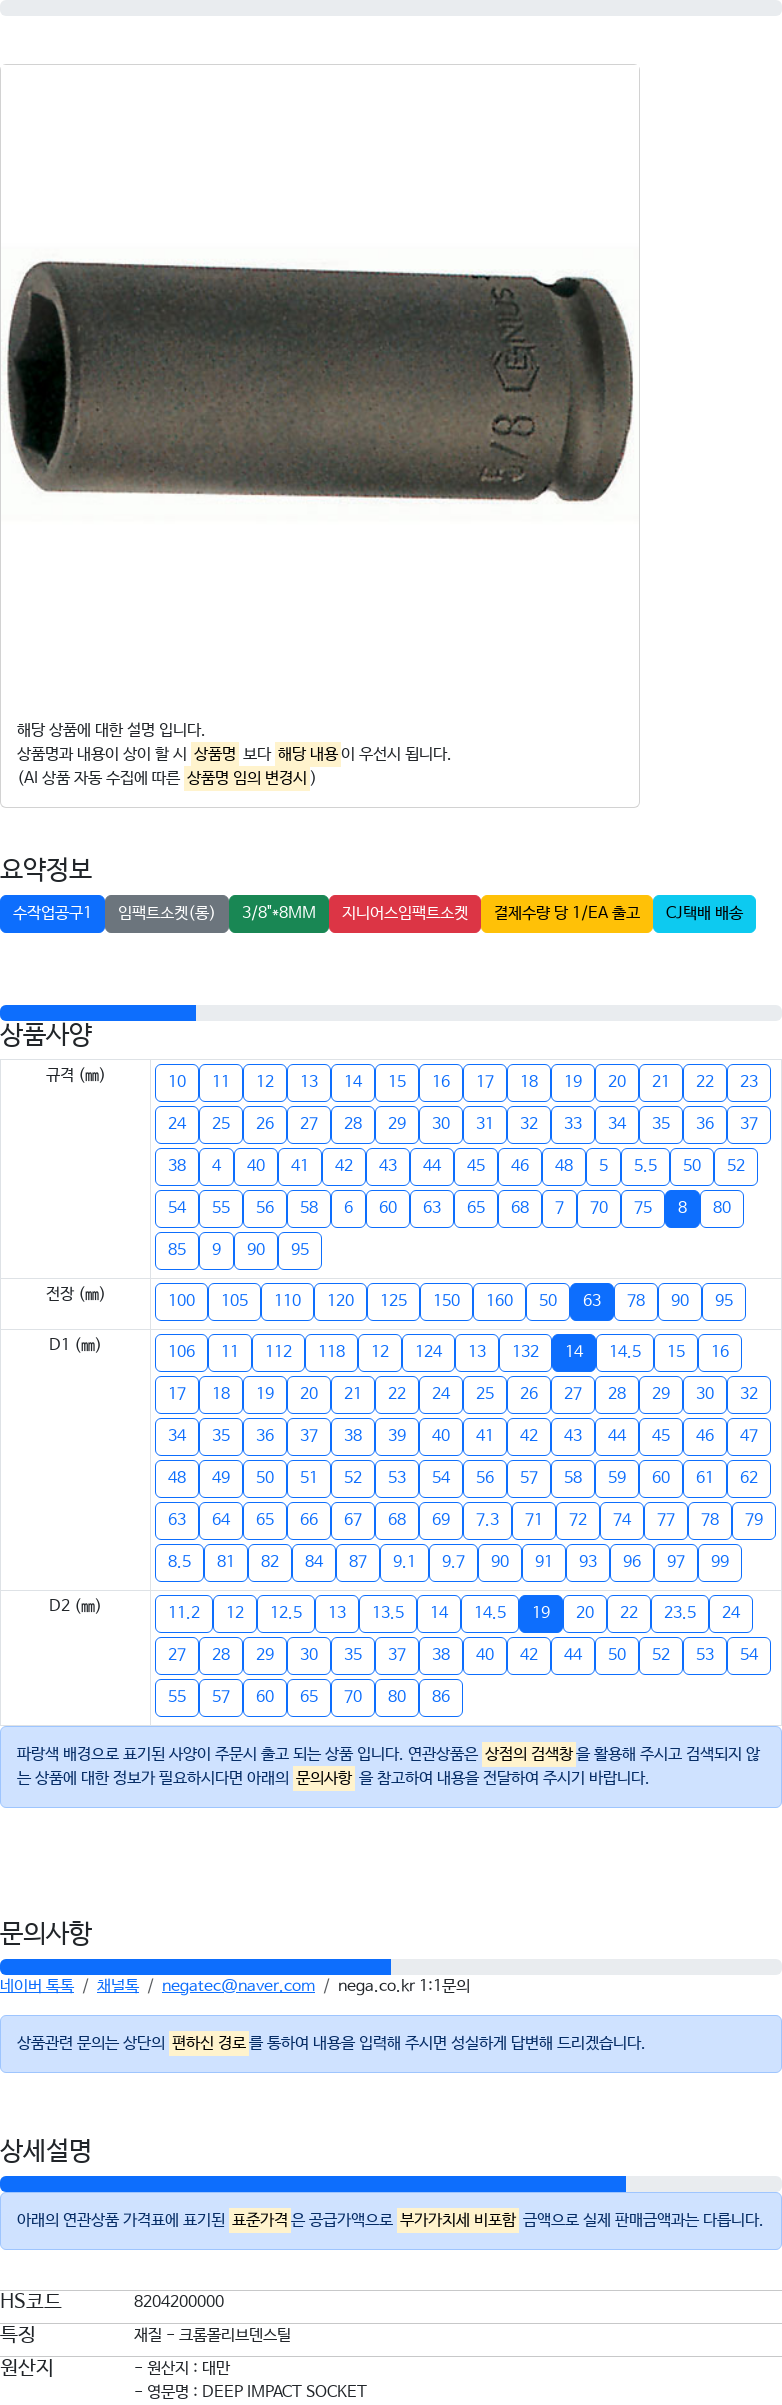Email negatec@naver.com link
This screenshot has width=782, height=2405.
pos(238,1986)
